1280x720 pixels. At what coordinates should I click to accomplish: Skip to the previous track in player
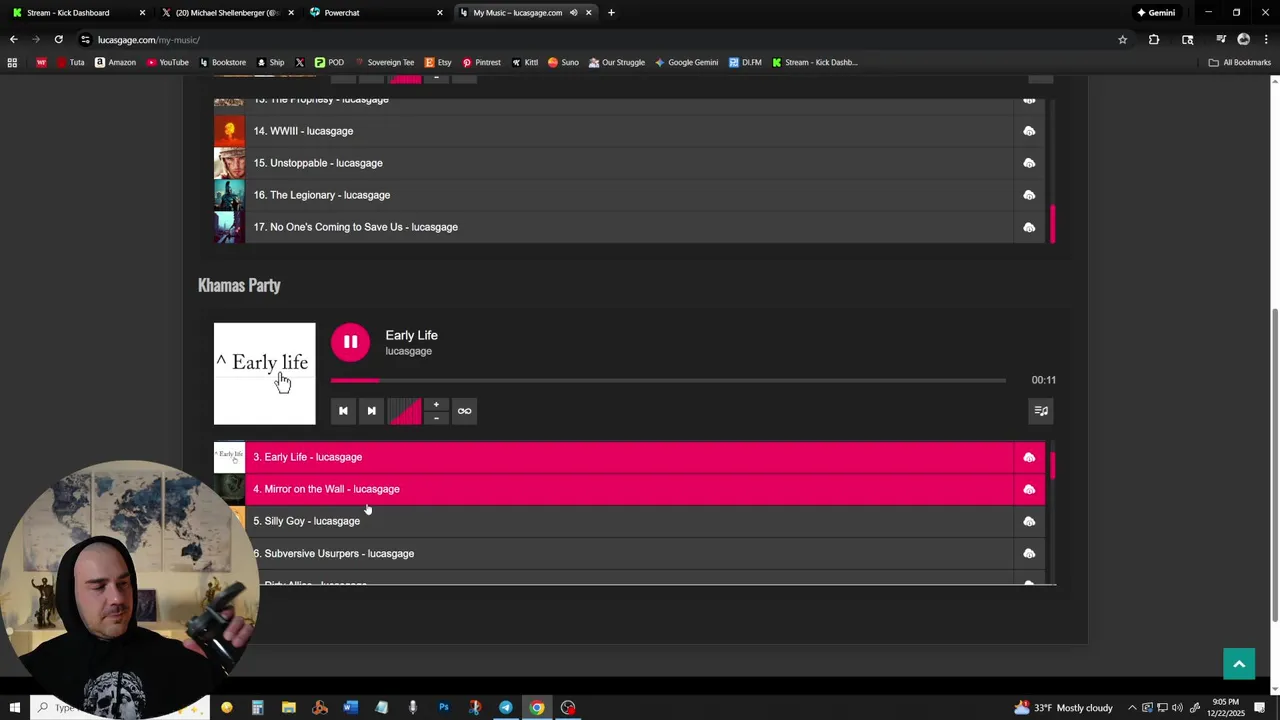click(343, 411)
